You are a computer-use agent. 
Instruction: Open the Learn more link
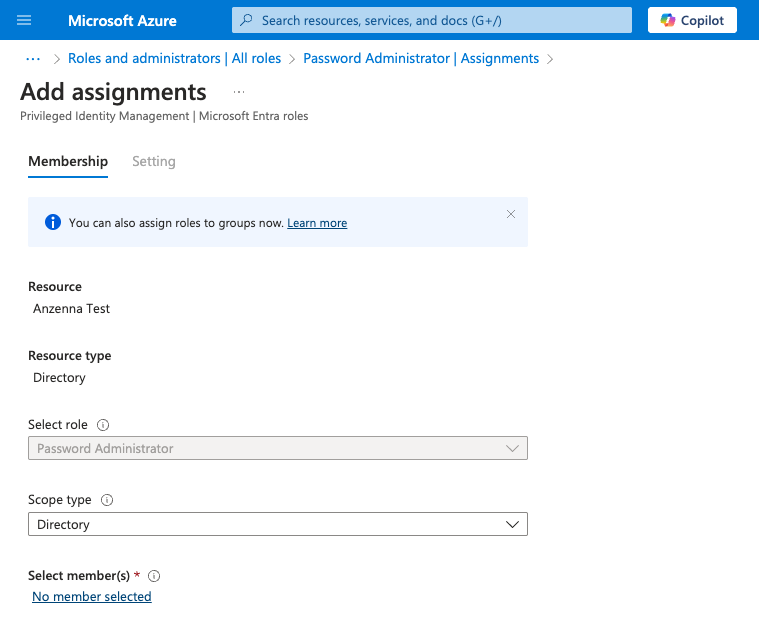tap(317, 223)
